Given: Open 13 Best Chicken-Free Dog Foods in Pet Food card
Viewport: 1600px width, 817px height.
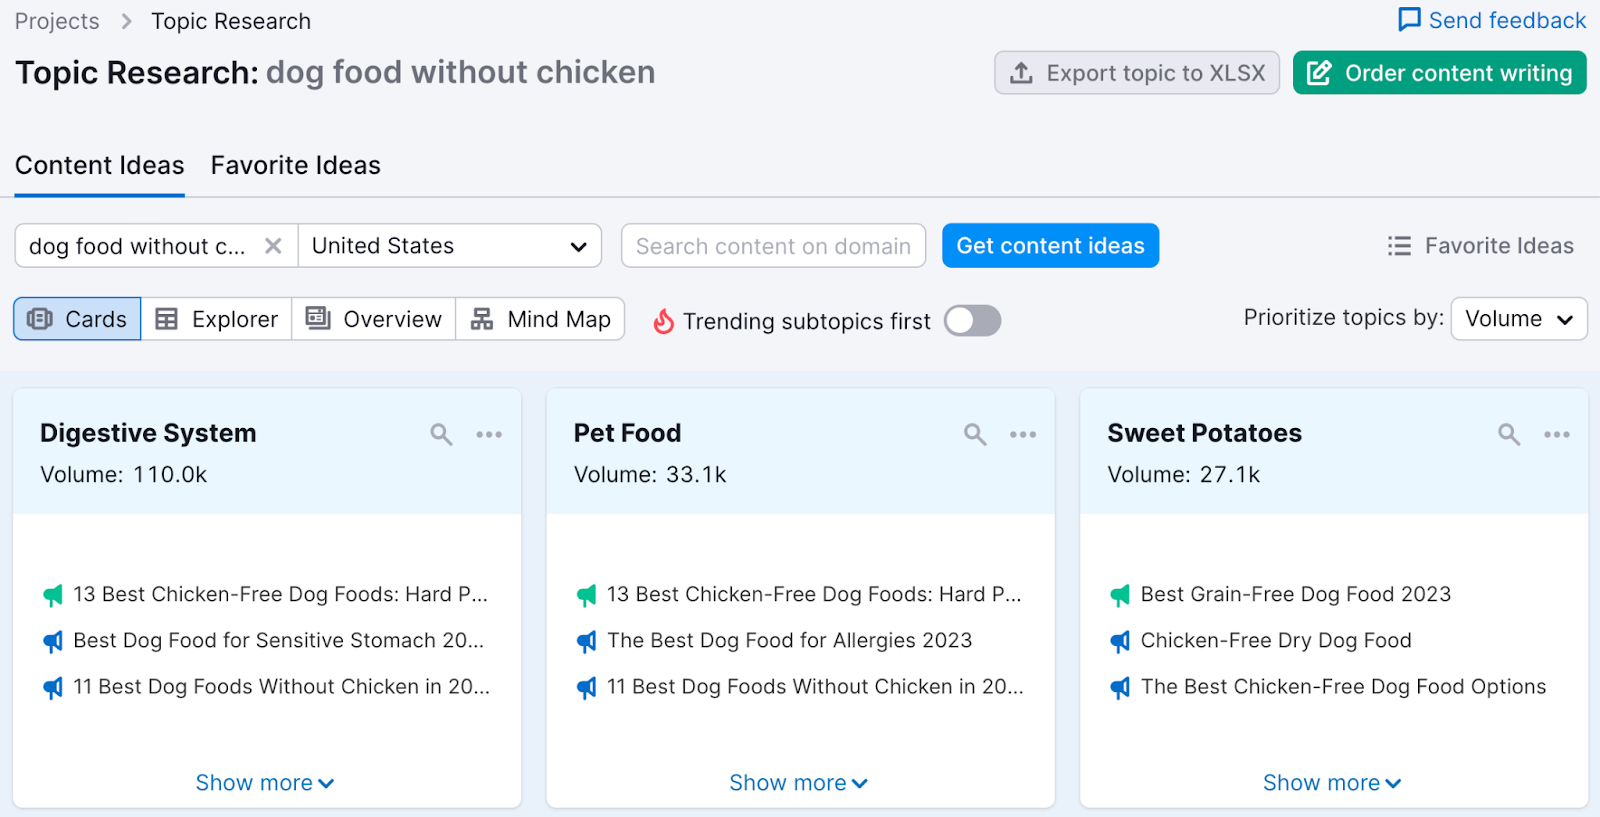Looking at the screenshot, I should (814, 595).
